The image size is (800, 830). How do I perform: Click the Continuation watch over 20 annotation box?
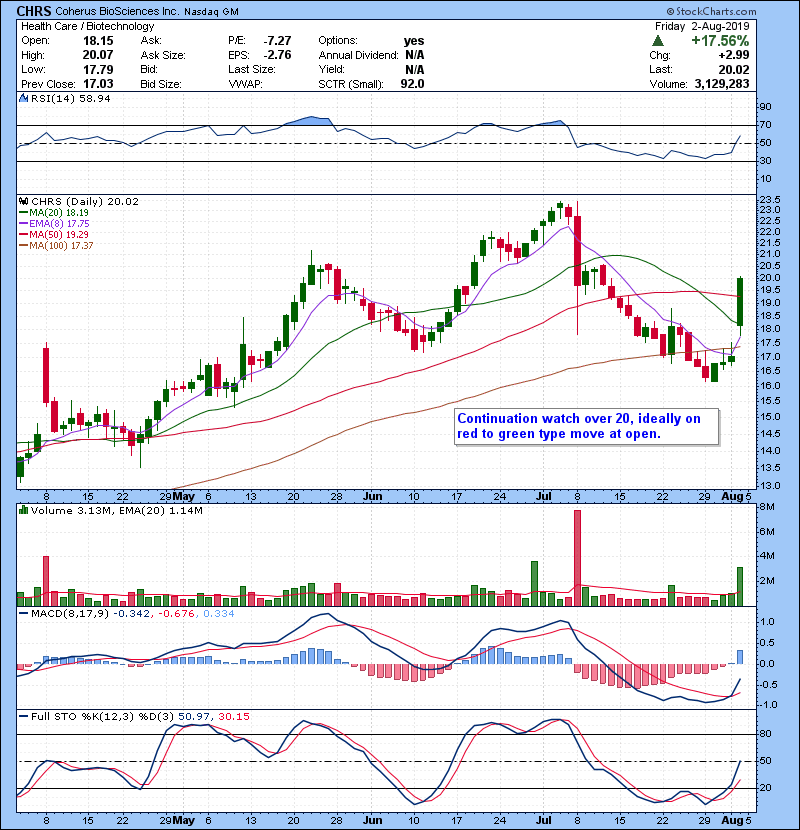click(587, 426)
